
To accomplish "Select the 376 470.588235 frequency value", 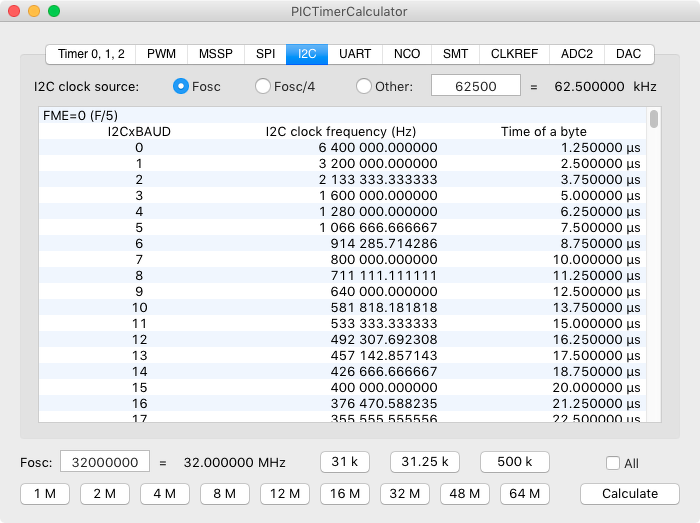I will click(x=384, y=404).
